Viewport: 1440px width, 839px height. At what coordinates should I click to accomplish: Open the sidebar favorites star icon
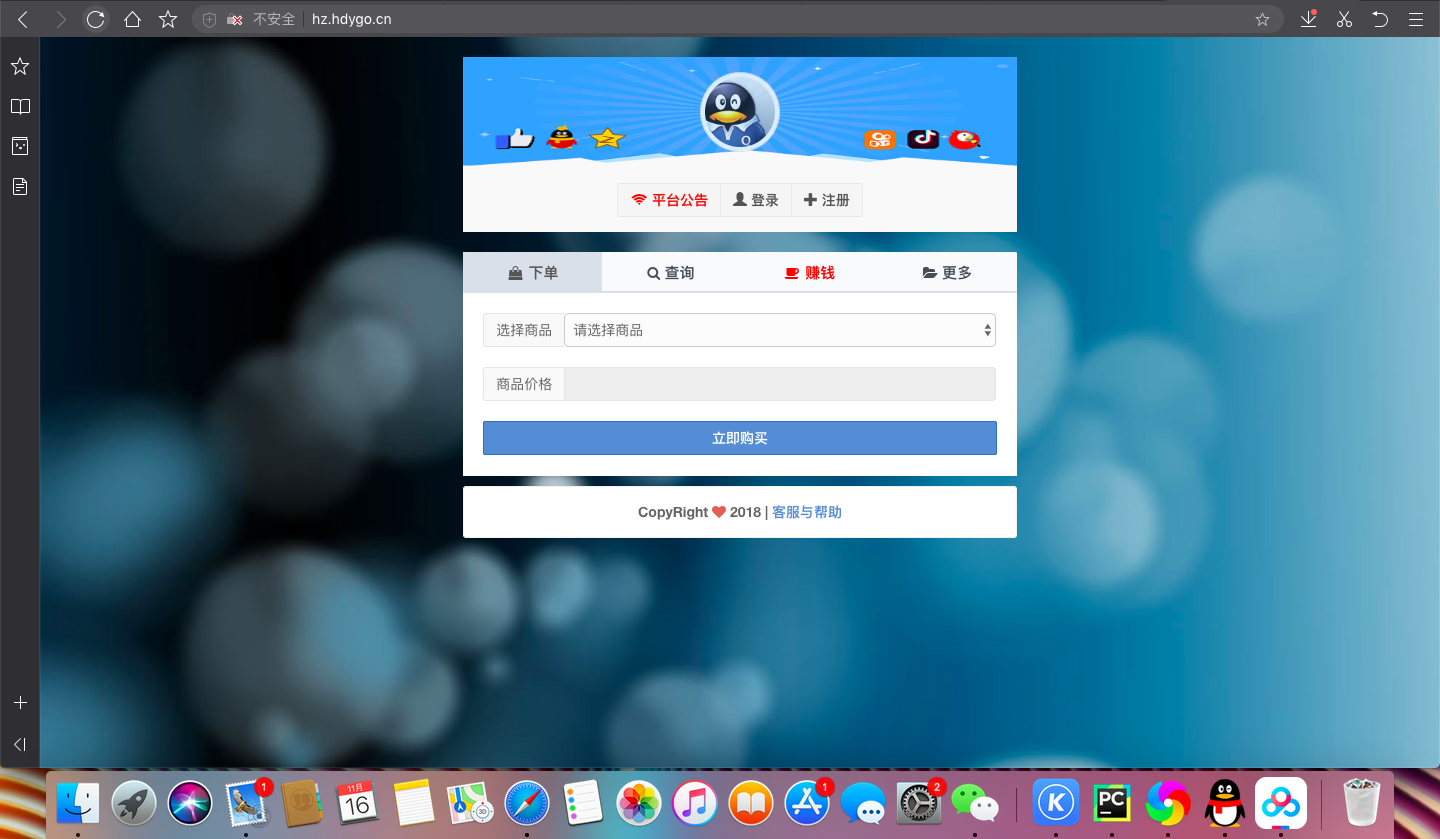20,66
